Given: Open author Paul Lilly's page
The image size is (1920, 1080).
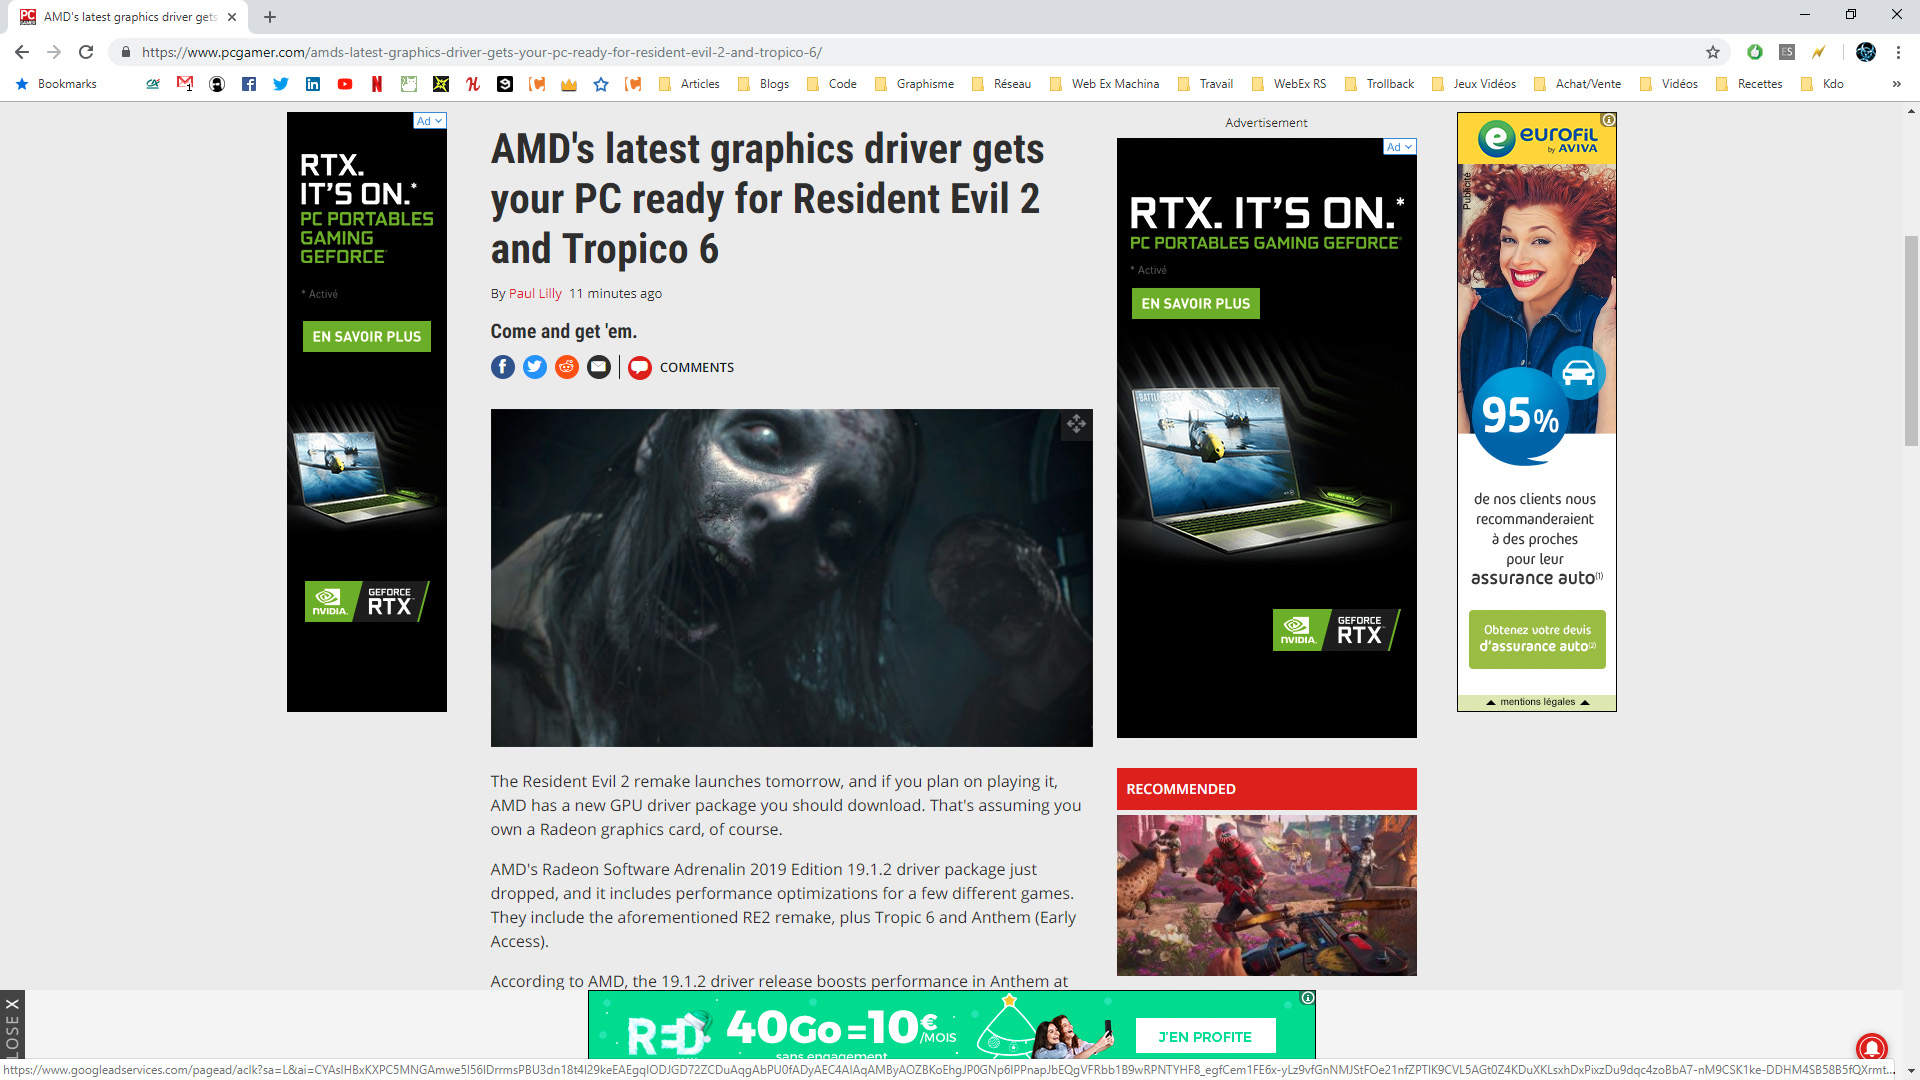Looking at the screenshot, I should (535, 293).
